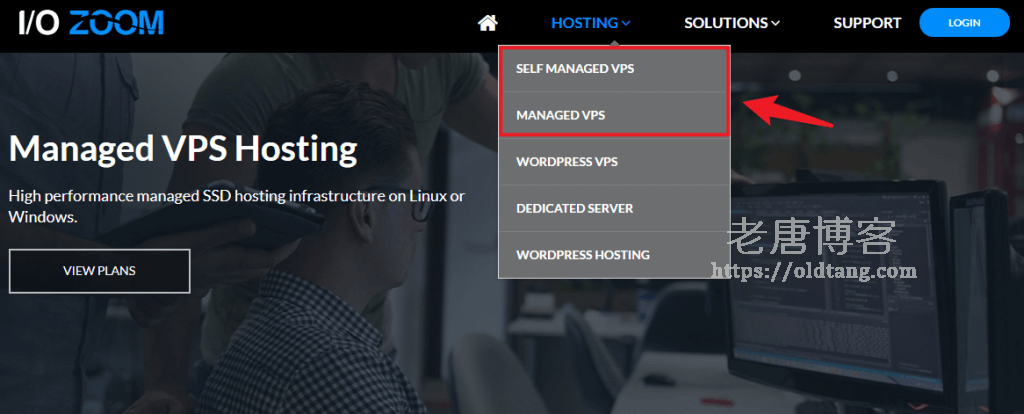Select Self Managed VPS from menu
The image size is (1024, 414).
pyautogui.click(x=575, y=69)
